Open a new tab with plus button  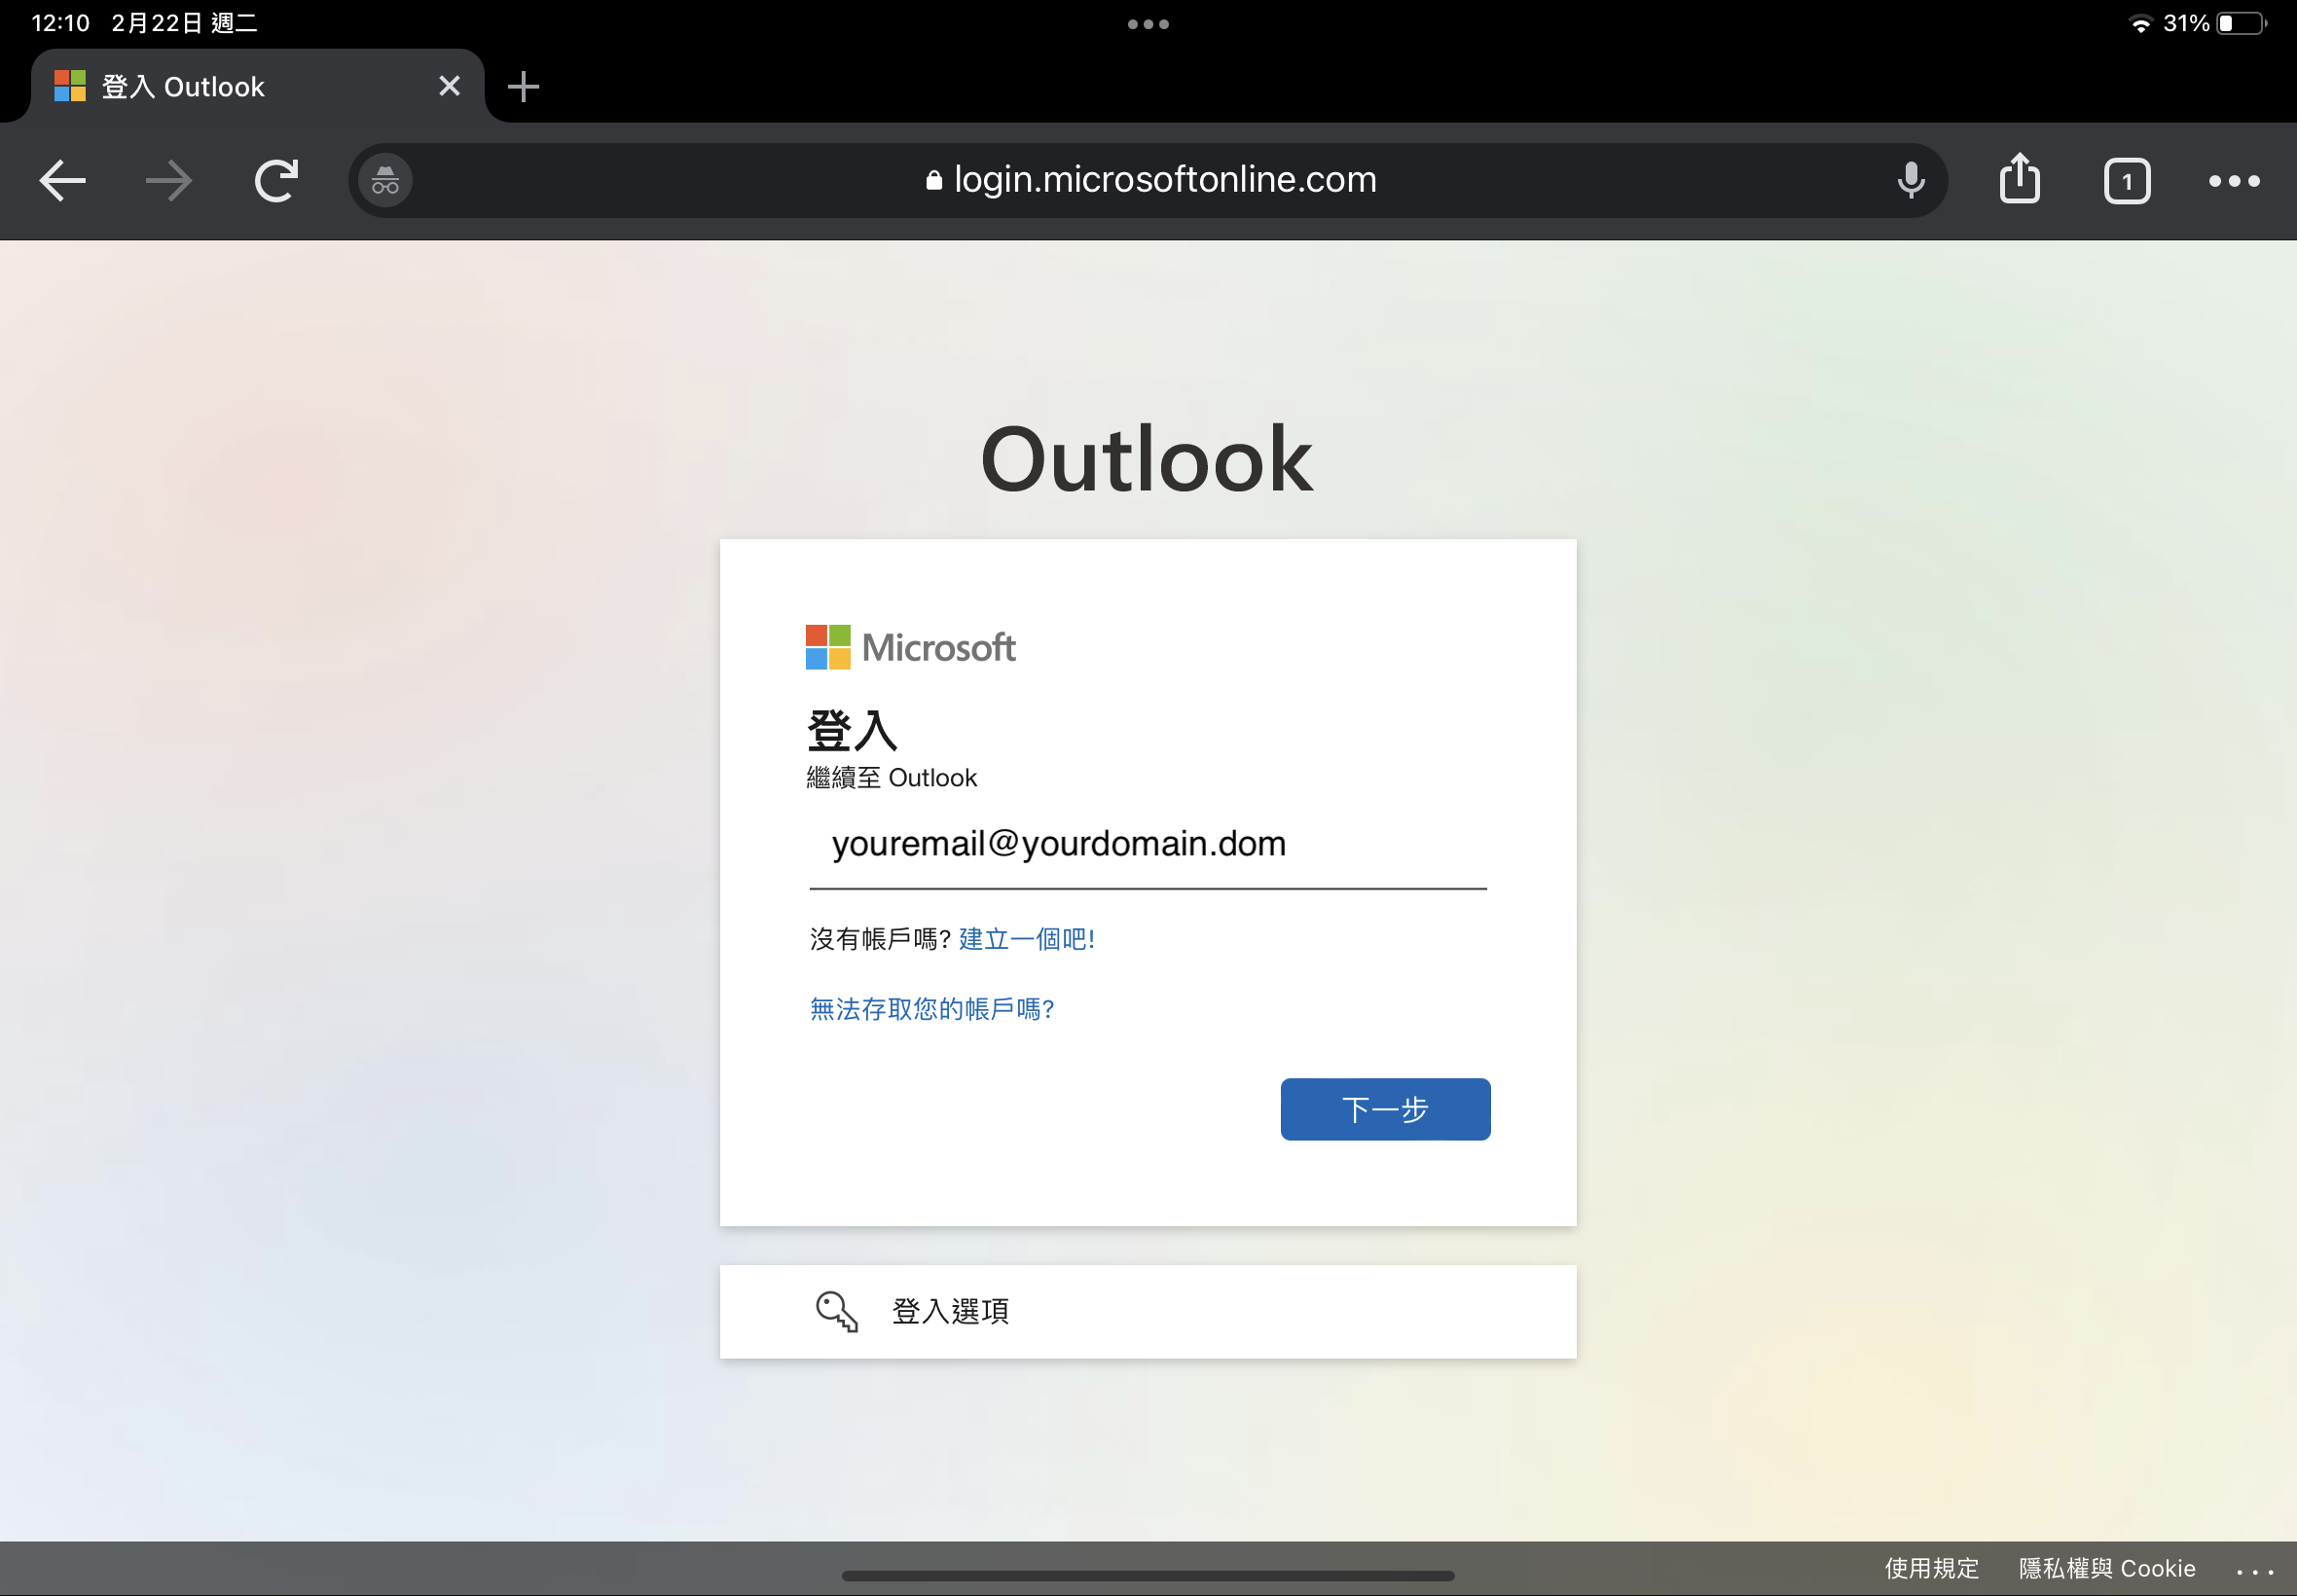523,86
